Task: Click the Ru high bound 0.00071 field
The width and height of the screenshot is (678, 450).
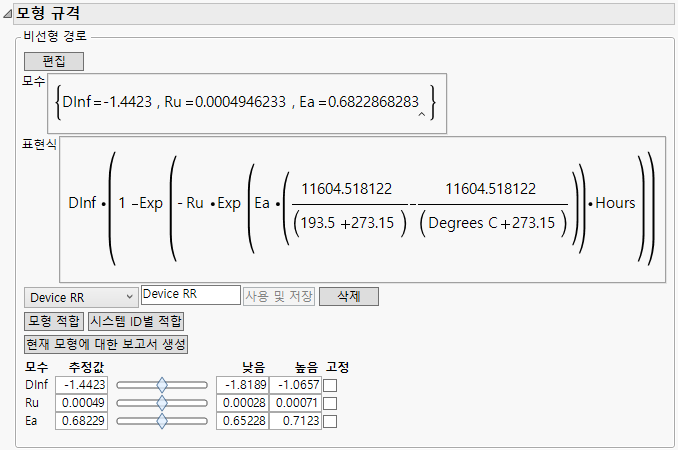Action: point(295,403)
